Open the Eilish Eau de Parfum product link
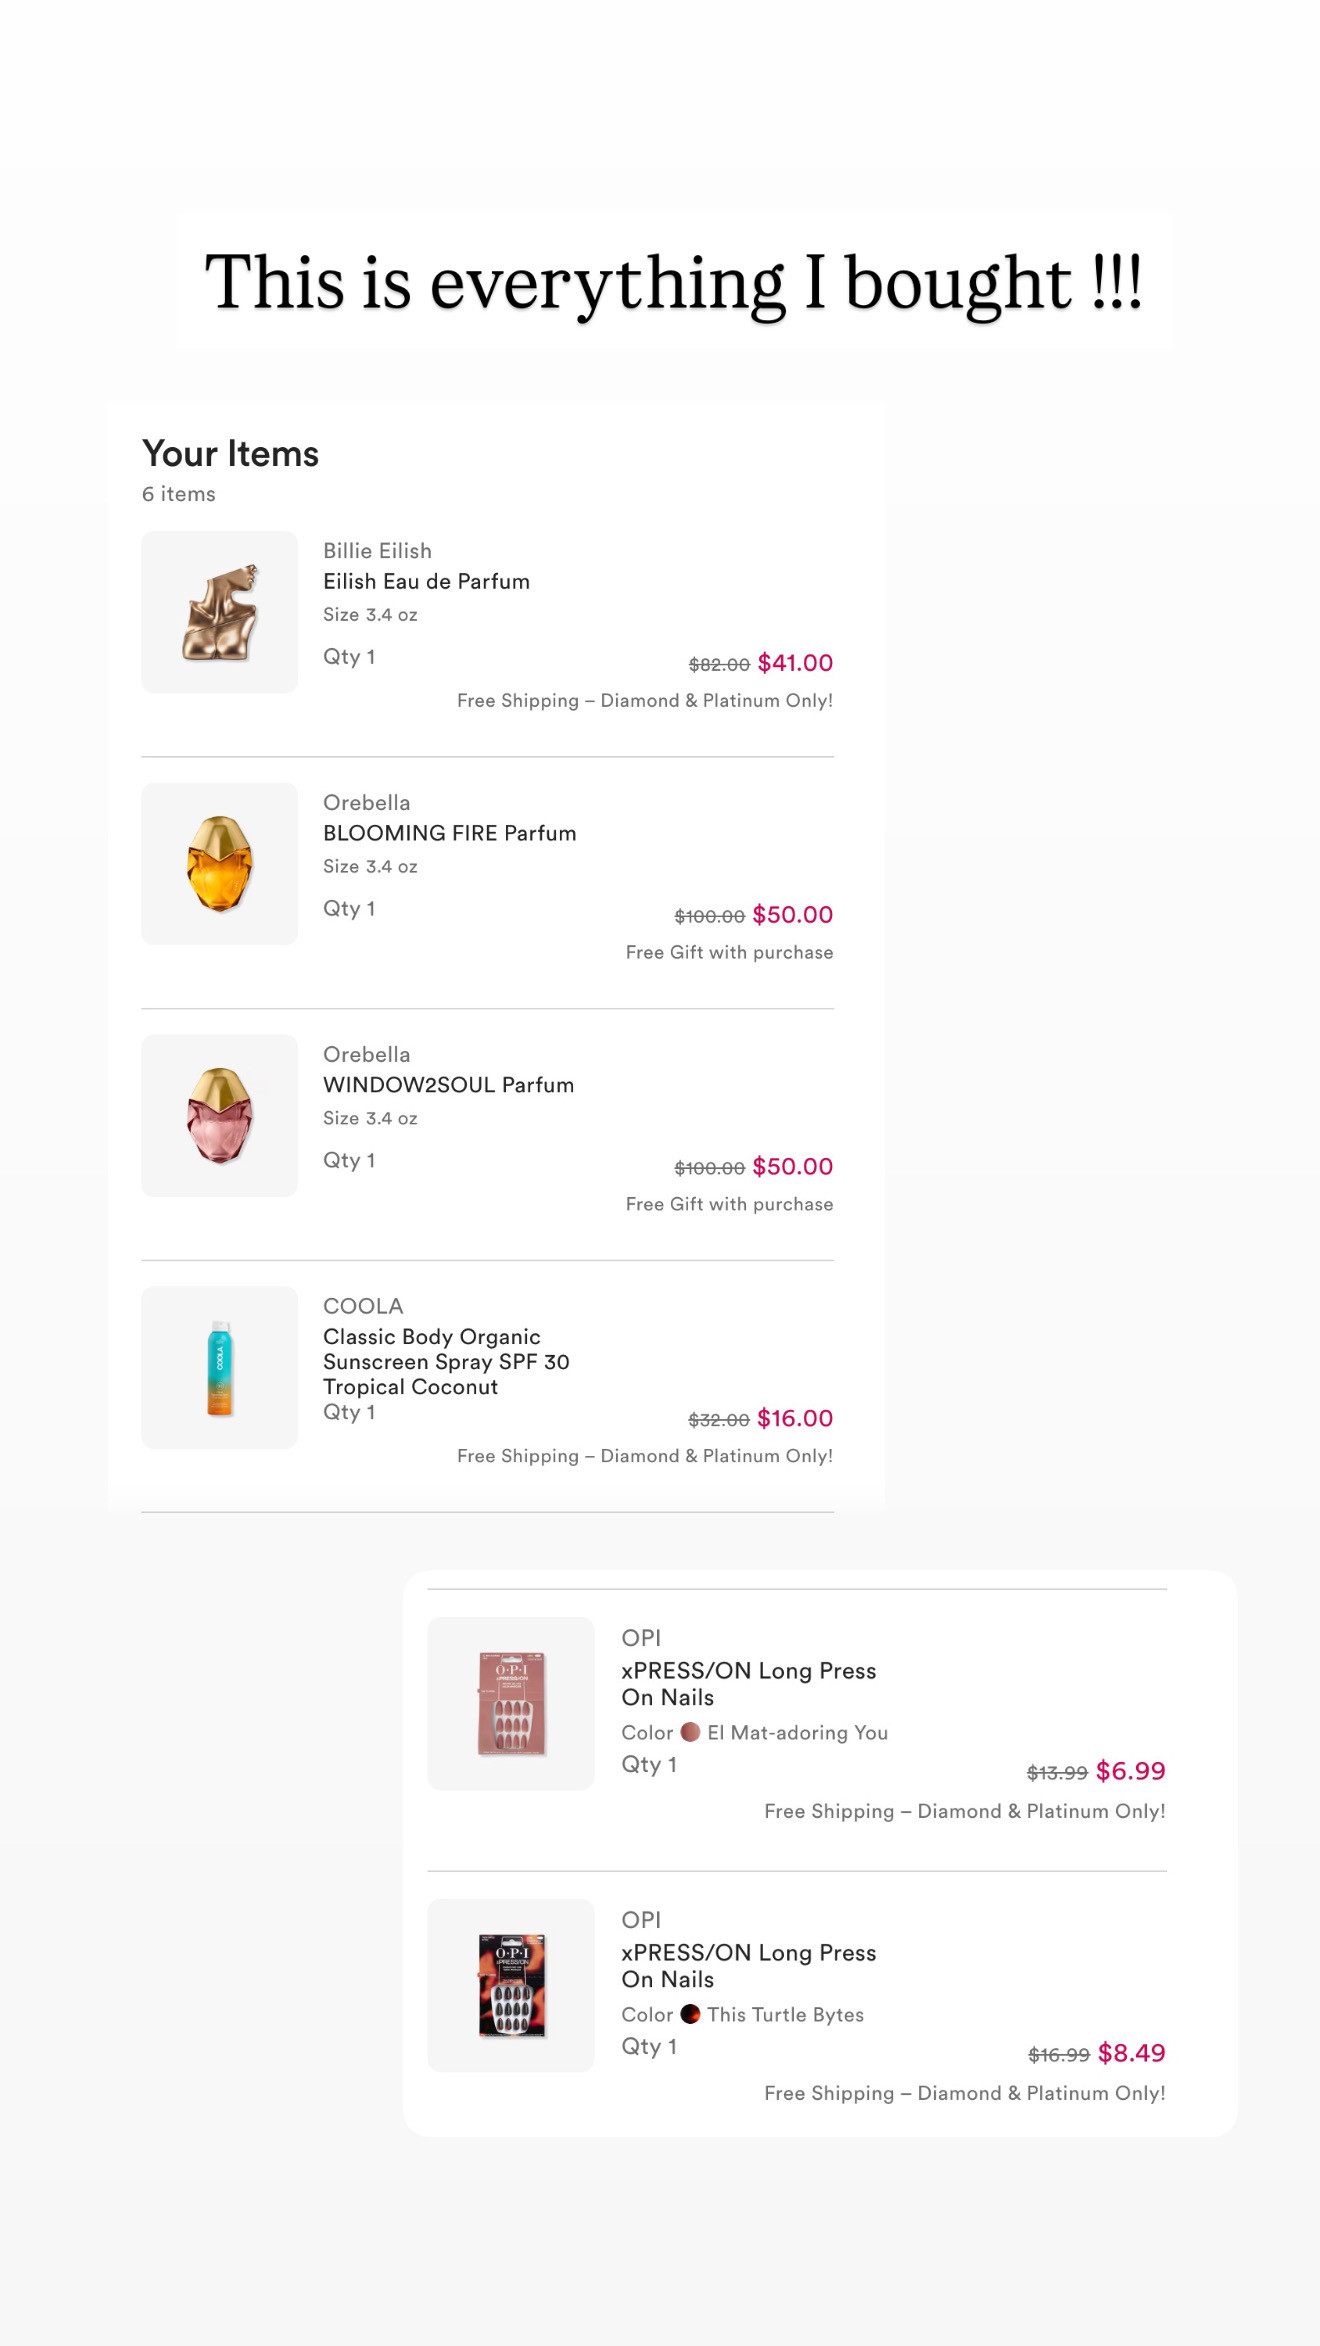Viewport: 1320px width, 2346px height. tap(426, 582)
